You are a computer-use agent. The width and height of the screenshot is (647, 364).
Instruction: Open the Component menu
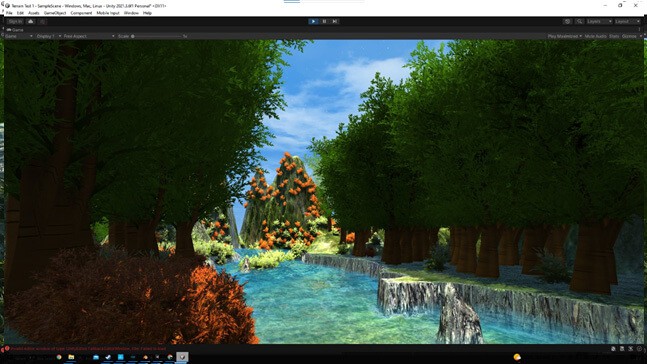point(81,13)
